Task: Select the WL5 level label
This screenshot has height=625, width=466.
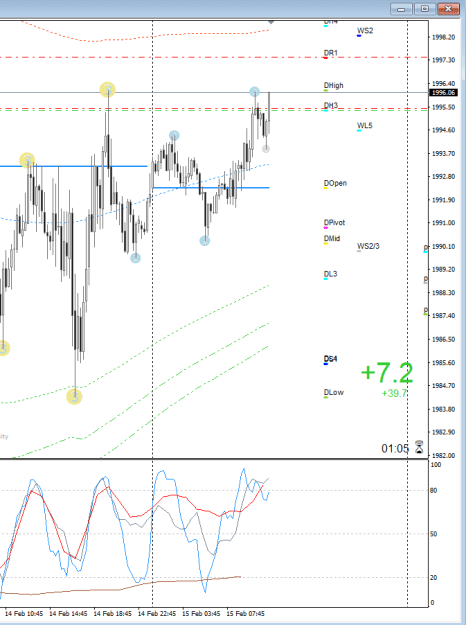Action: (364, 126)
